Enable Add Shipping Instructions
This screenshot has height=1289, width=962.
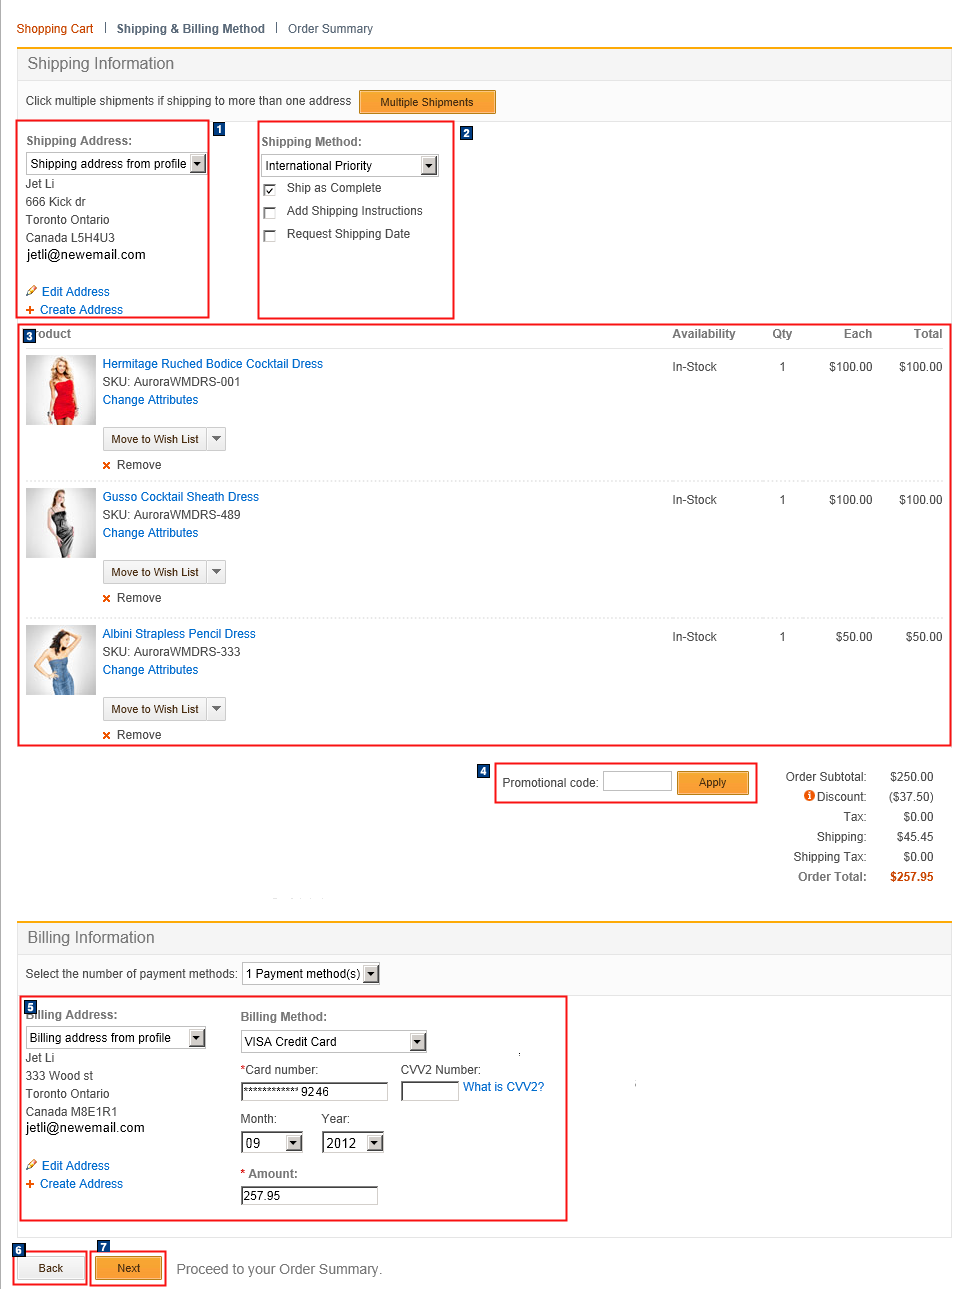[270, 211]
